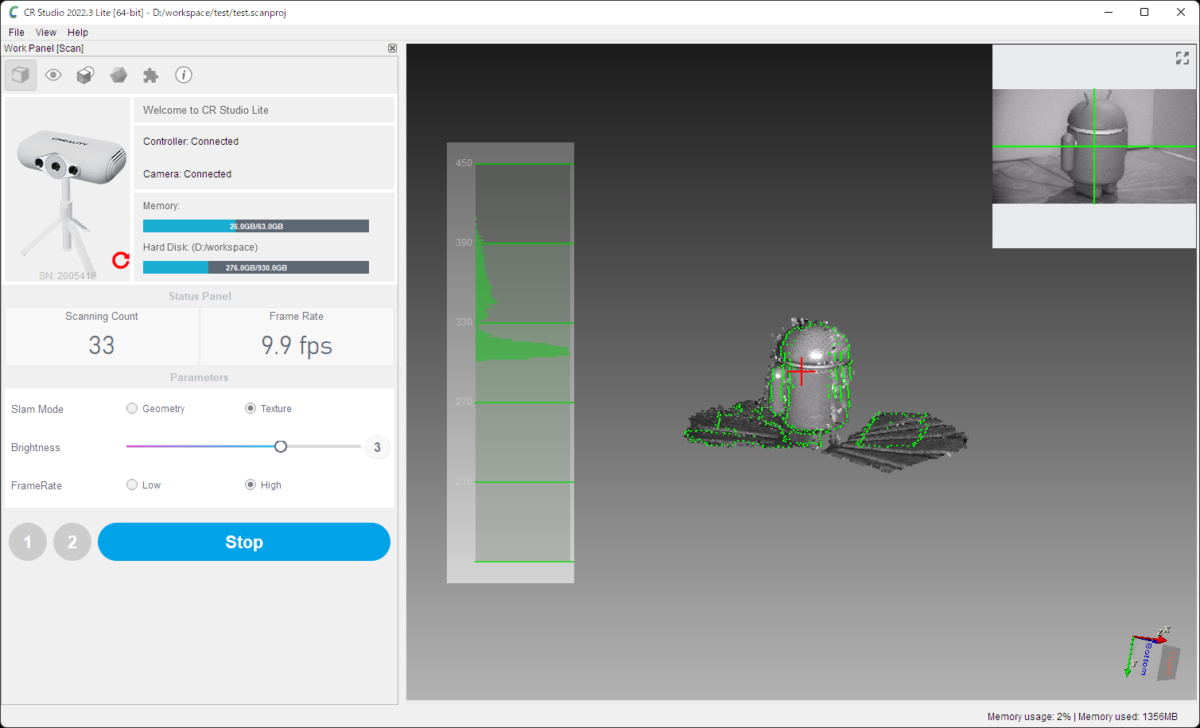Click the round button labeled 2

pos(72,542)
